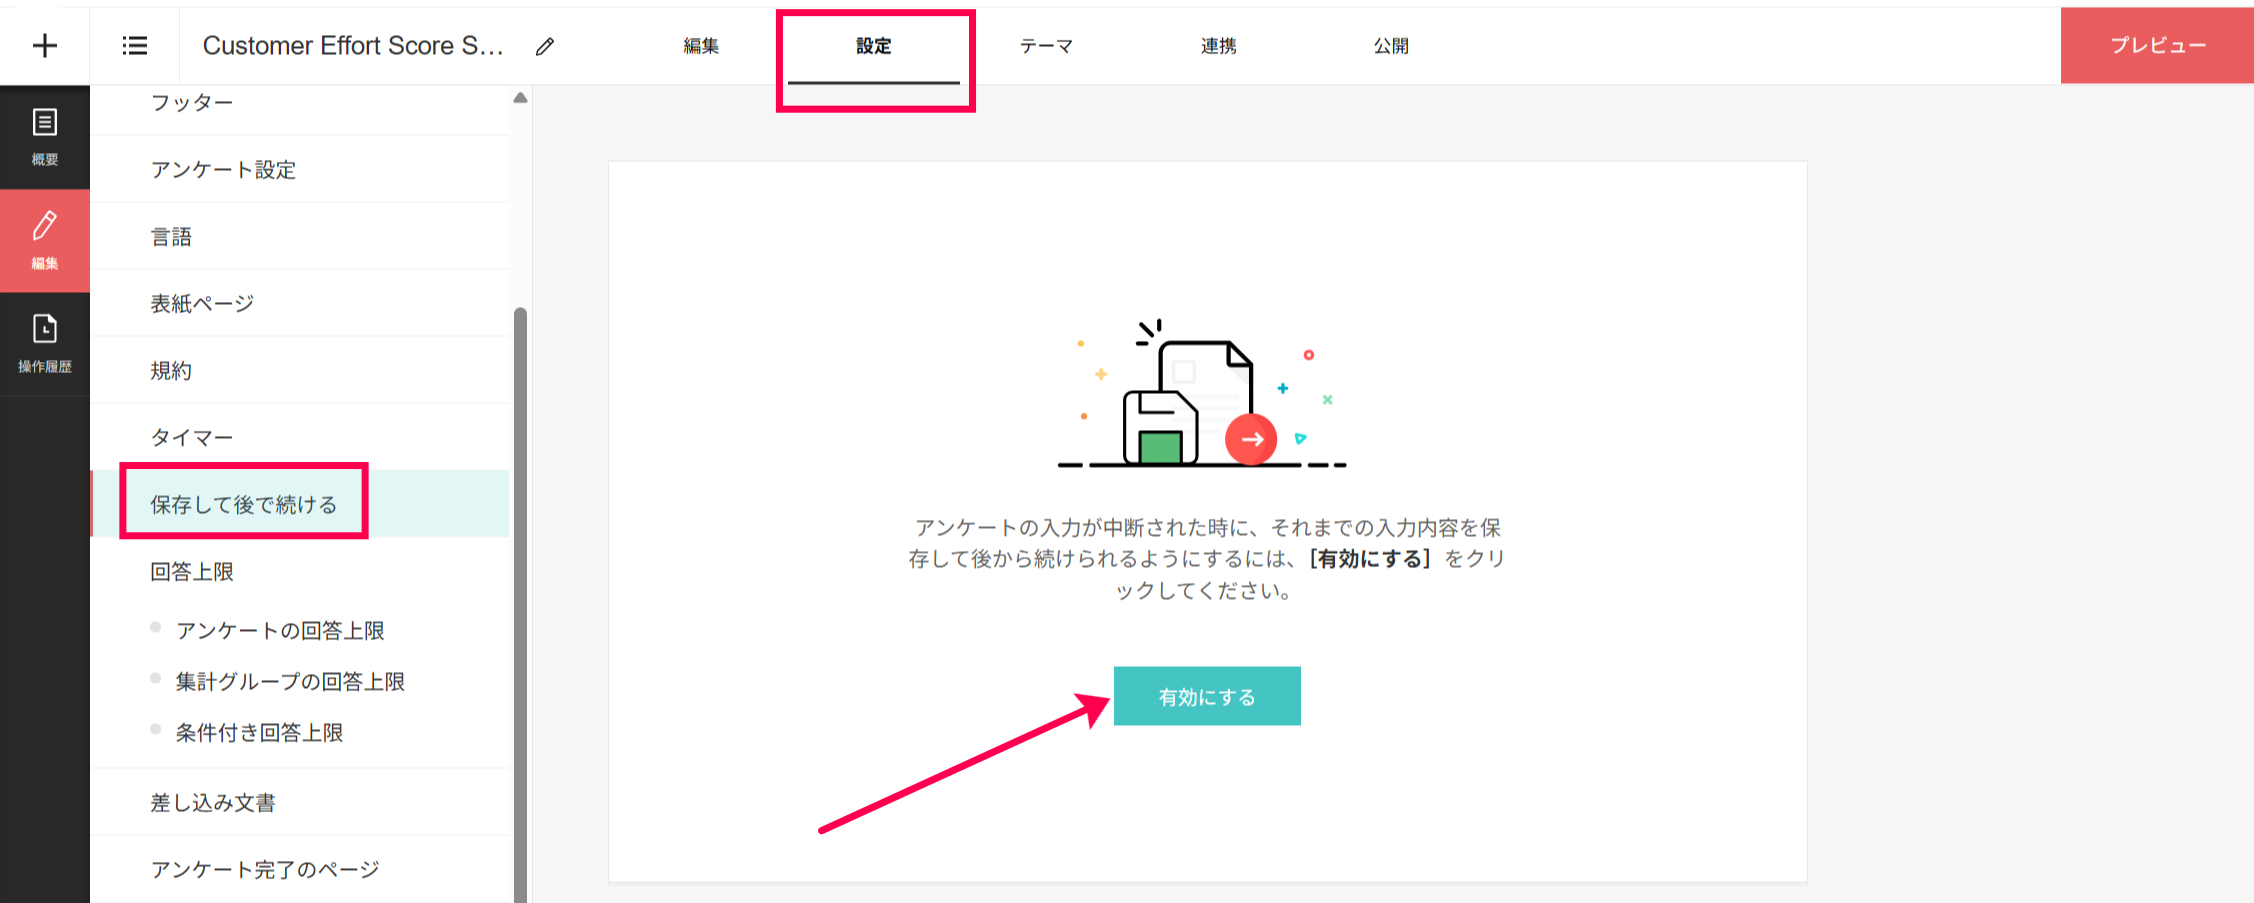Open the テーマ tab
The width and height of the screenshot is (2254, 903).
[x=1046, y=46]
